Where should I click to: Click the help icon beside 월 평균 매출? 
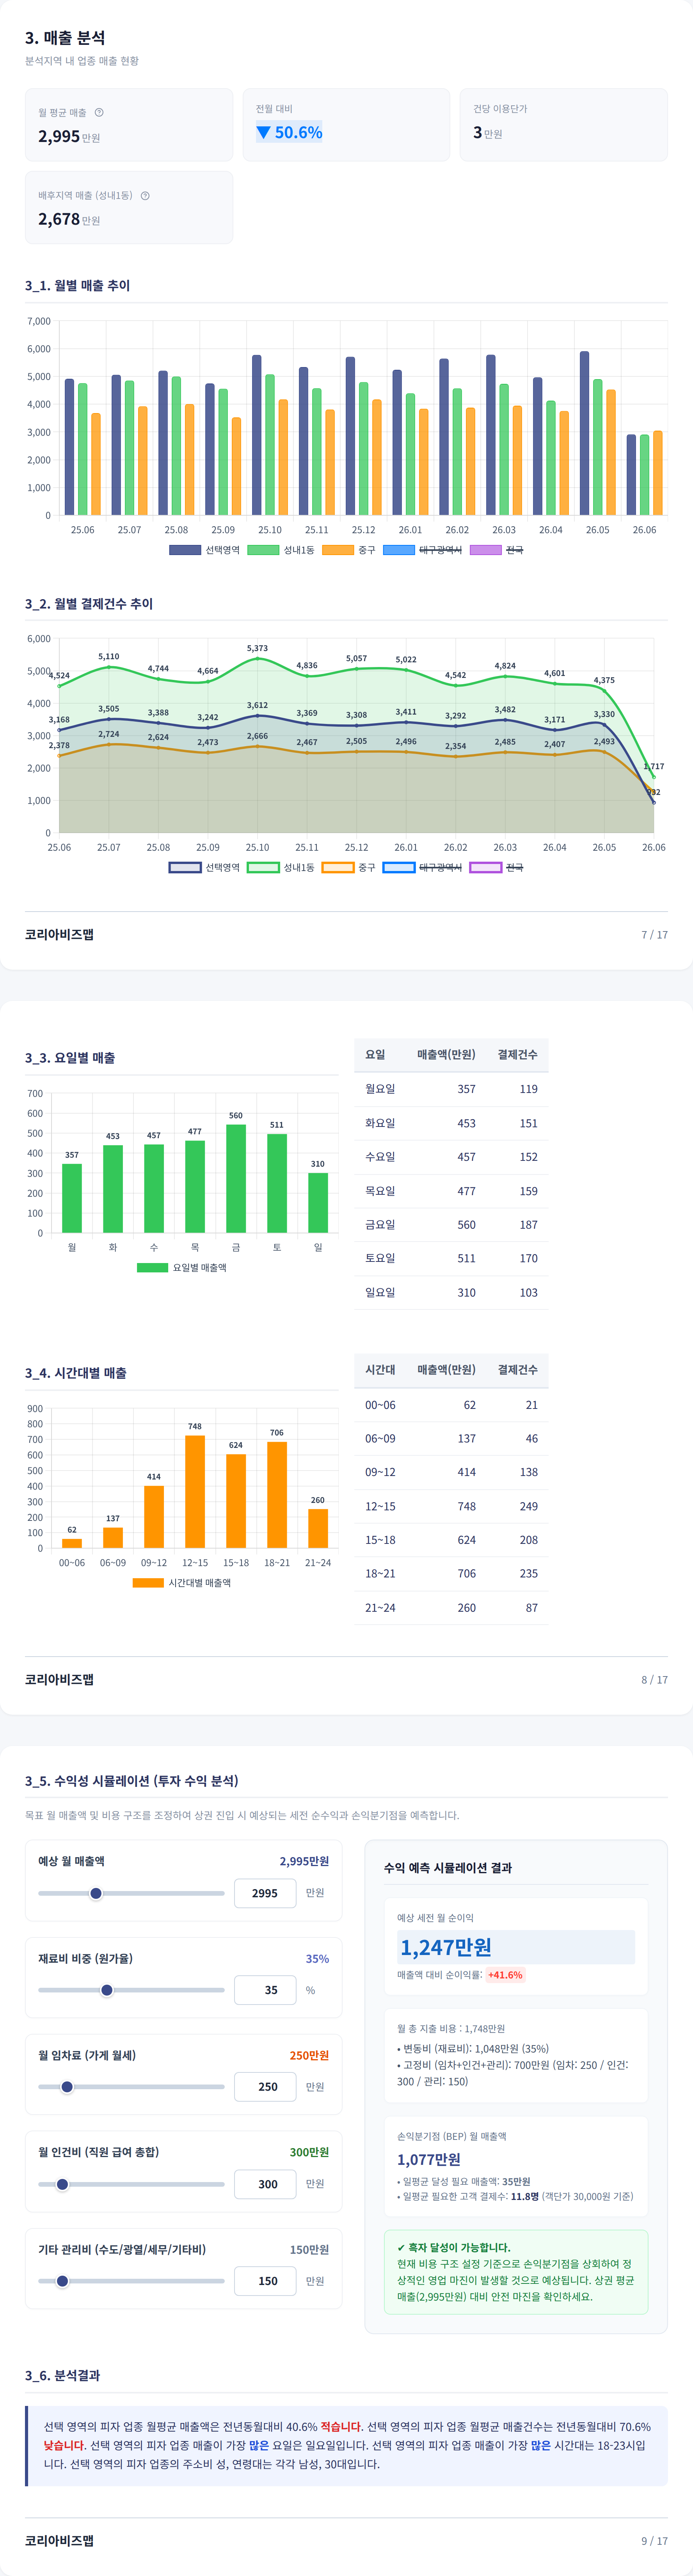99,112
